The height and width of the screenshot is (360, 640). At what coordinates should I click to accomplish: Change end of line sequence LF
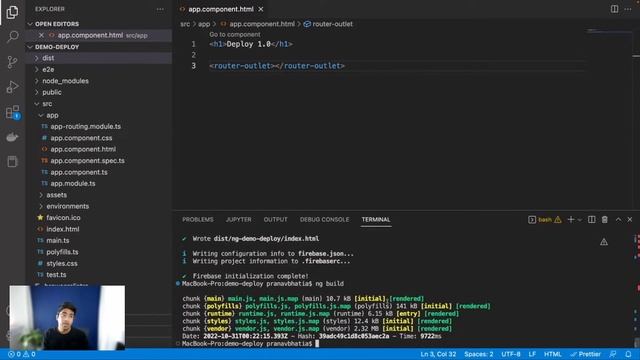[x=532, y=354]
